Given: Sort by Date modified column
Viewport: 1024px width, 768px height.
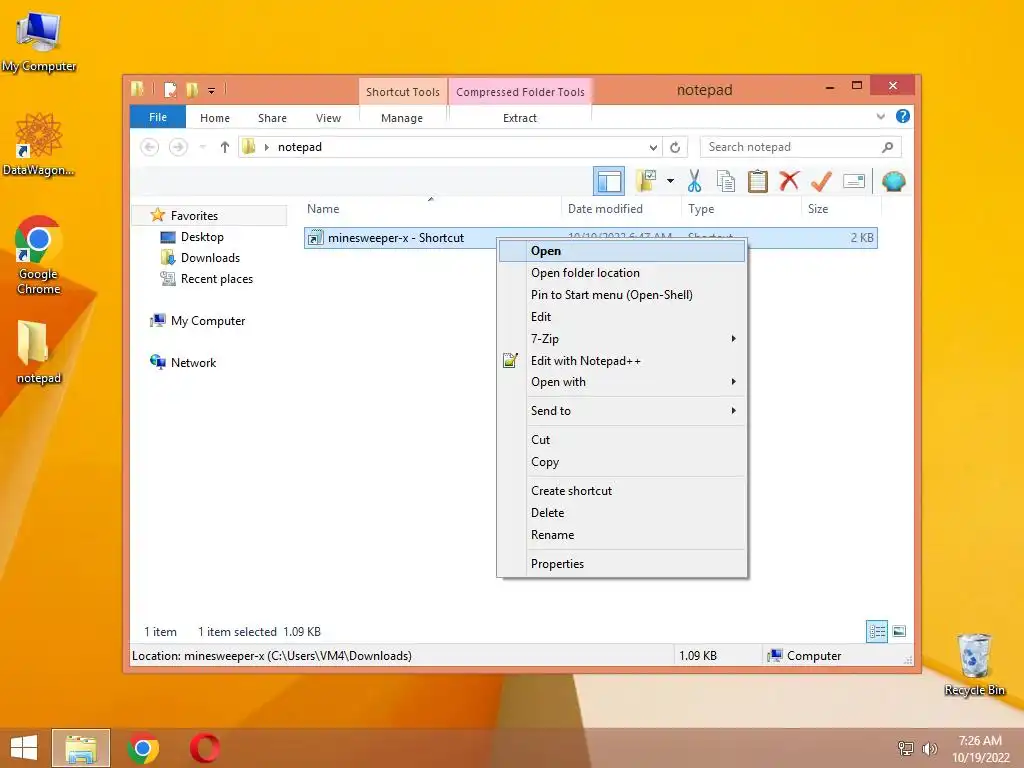Looking at the screenshot, I should [620, 209].
